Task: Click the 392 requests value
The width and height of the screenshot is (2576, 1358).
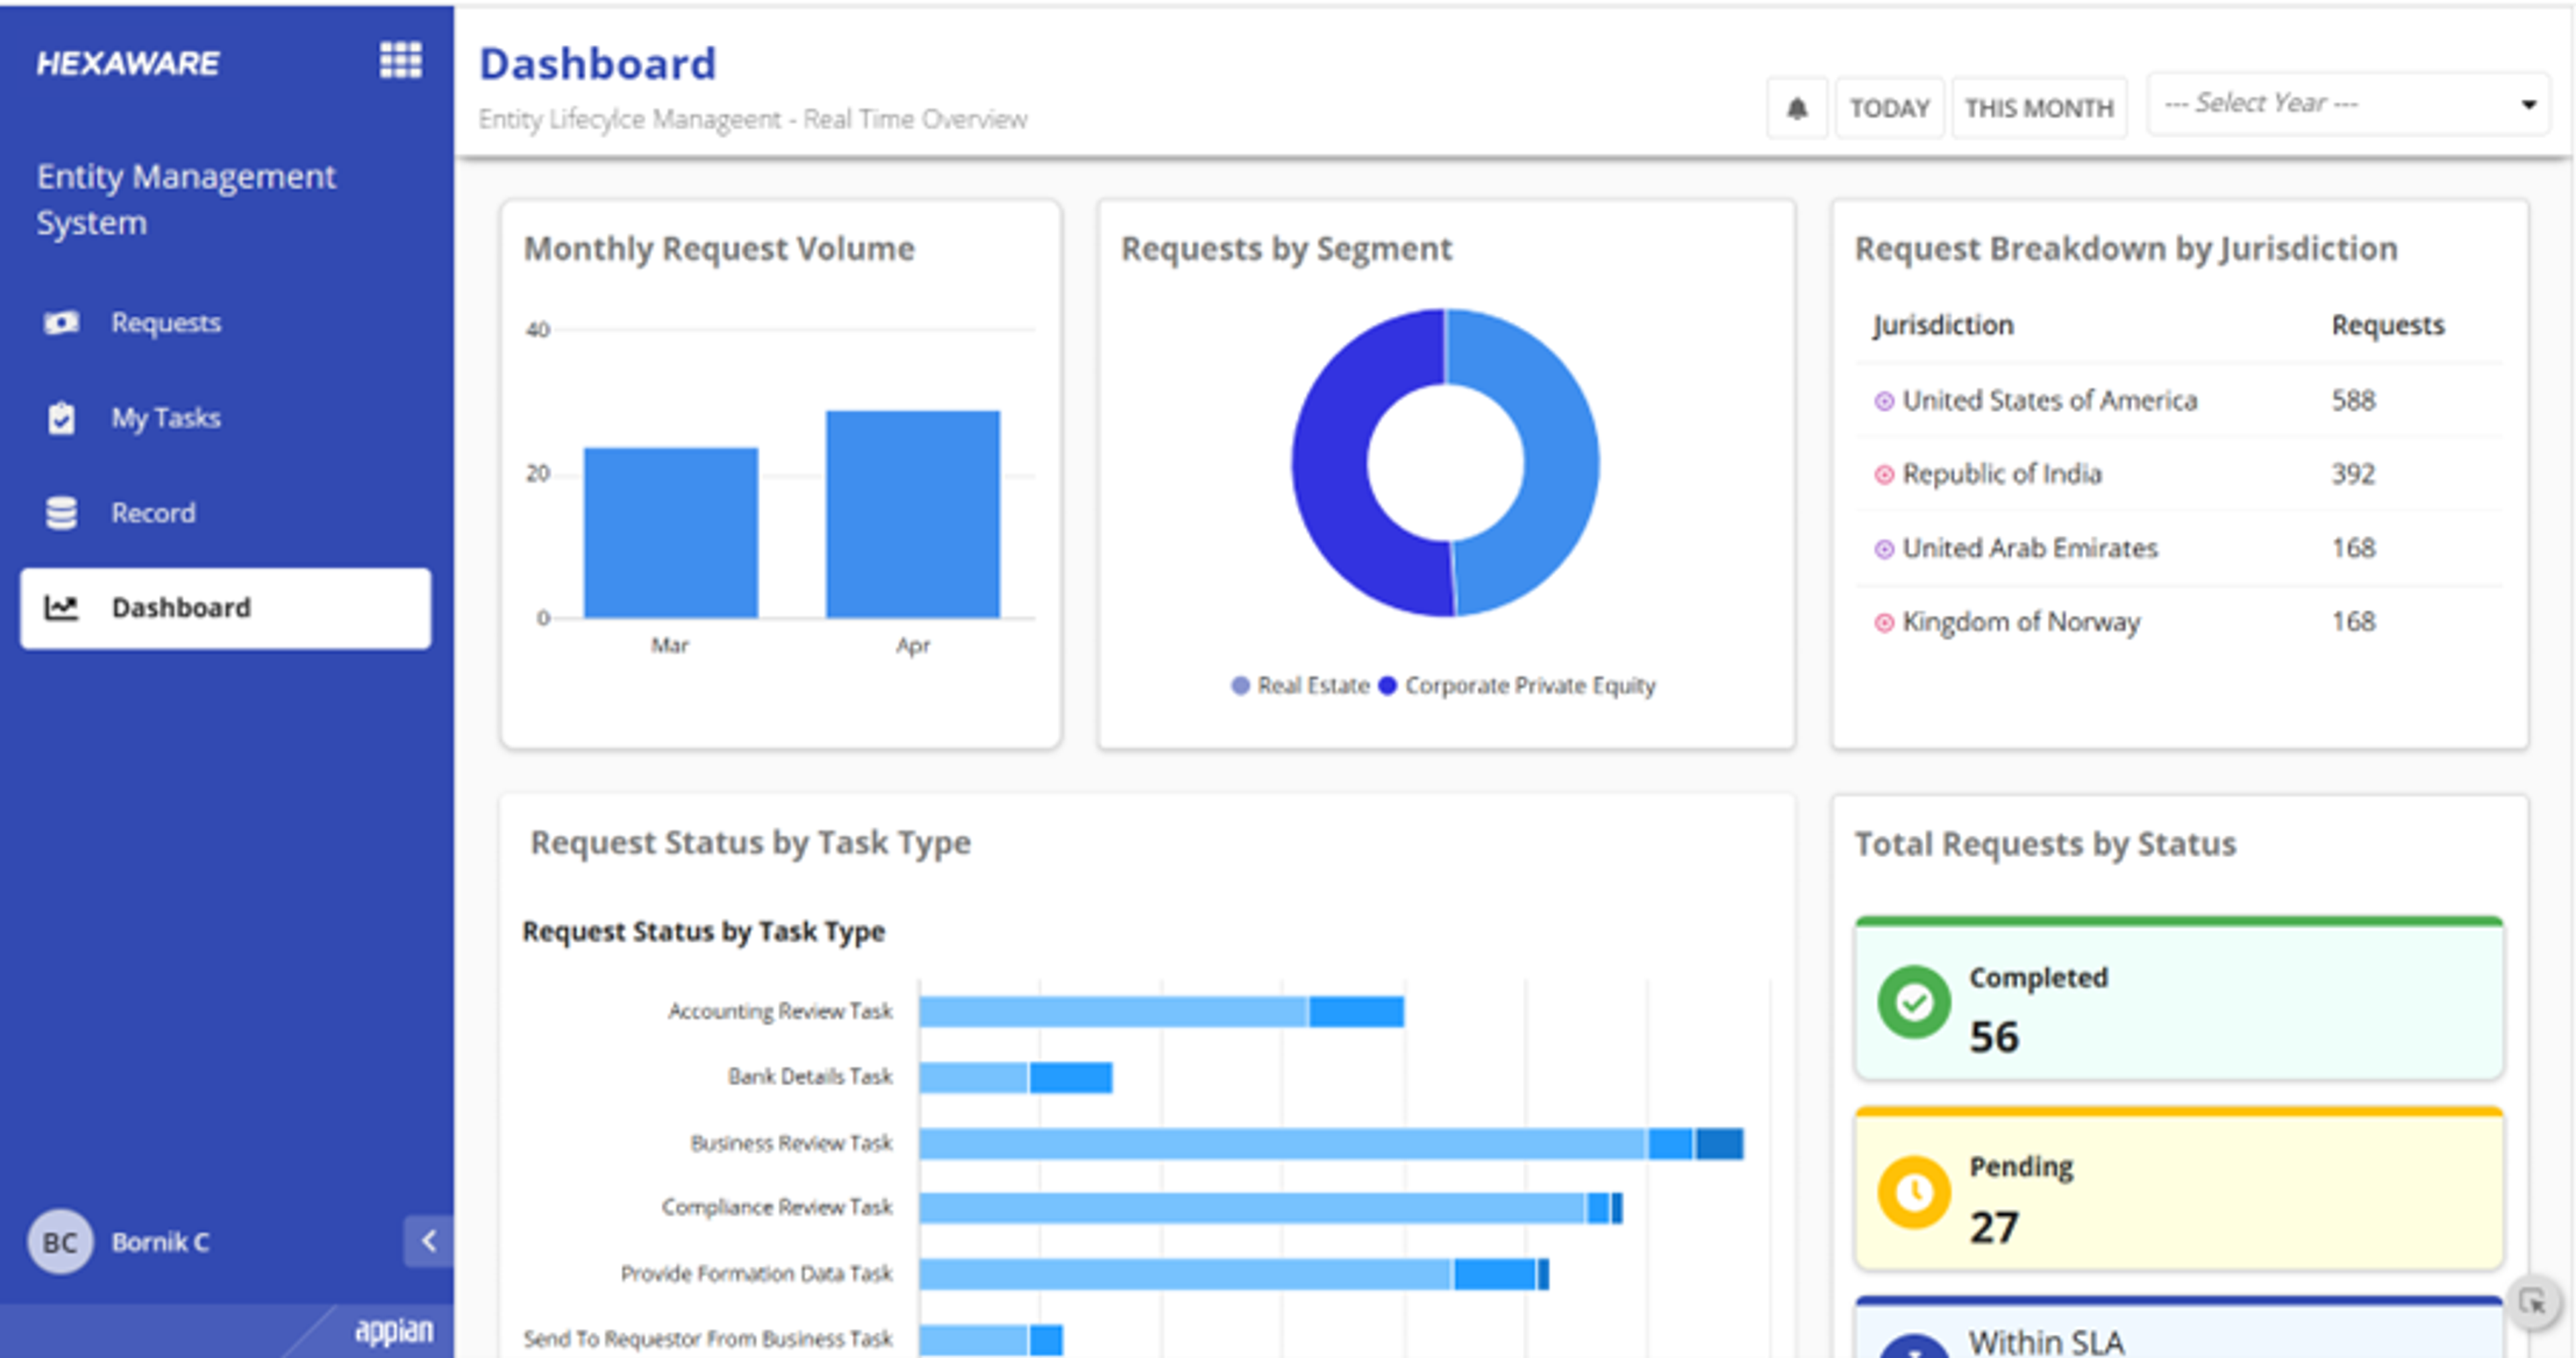Action: point(2353,474)
